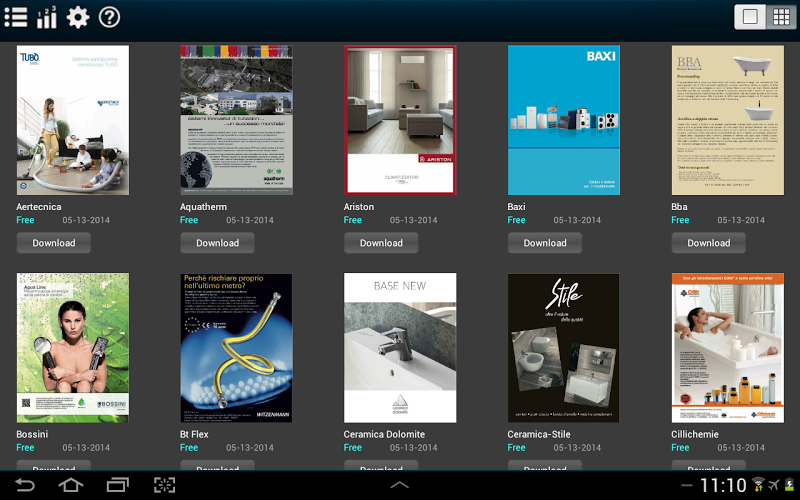800x500 pixels.
Task: Click the 05-13-2014 date under Ceramica-Stile
Action: click(577, 447)
